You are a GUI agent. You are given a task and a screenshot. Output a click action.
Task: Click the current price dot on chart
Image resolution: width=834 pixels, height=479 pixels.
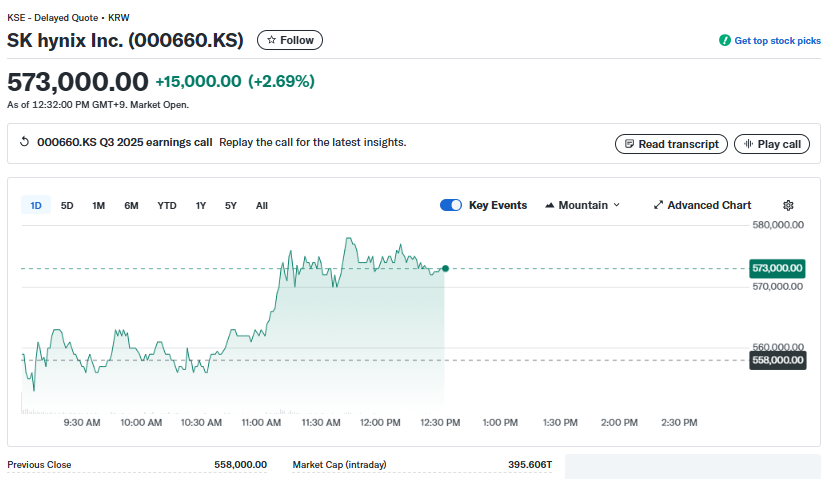pyautogui.click(x=445, y=268)
